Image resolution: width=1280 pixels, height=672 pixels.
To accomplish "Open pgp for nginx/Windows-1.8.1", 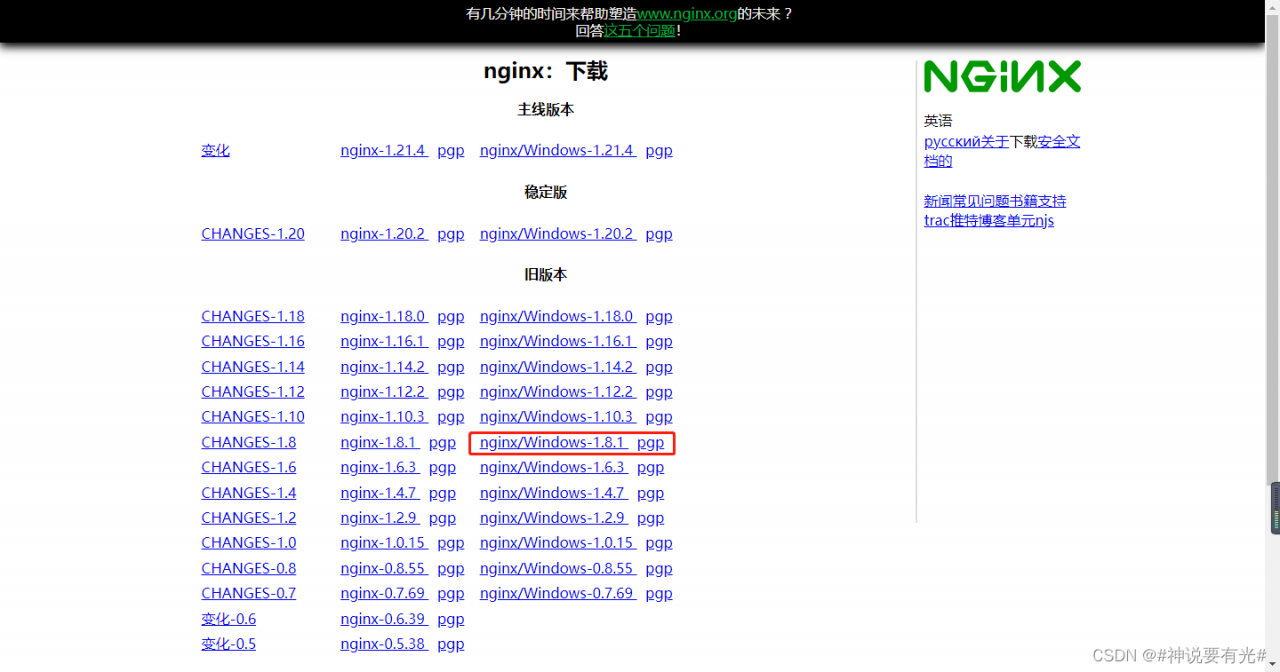I will (651, 442).
